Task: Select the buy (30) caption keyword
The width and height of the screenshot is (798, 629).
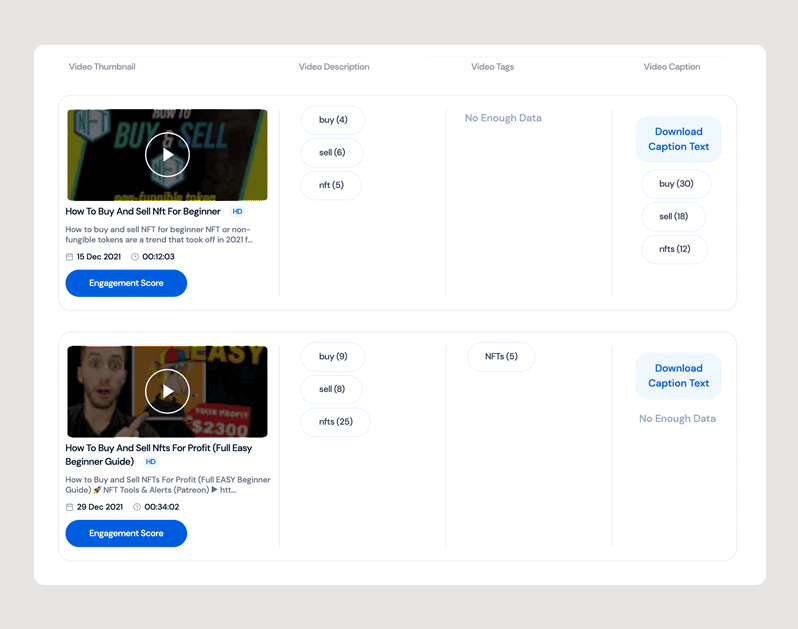Action: tap(676, 184)
